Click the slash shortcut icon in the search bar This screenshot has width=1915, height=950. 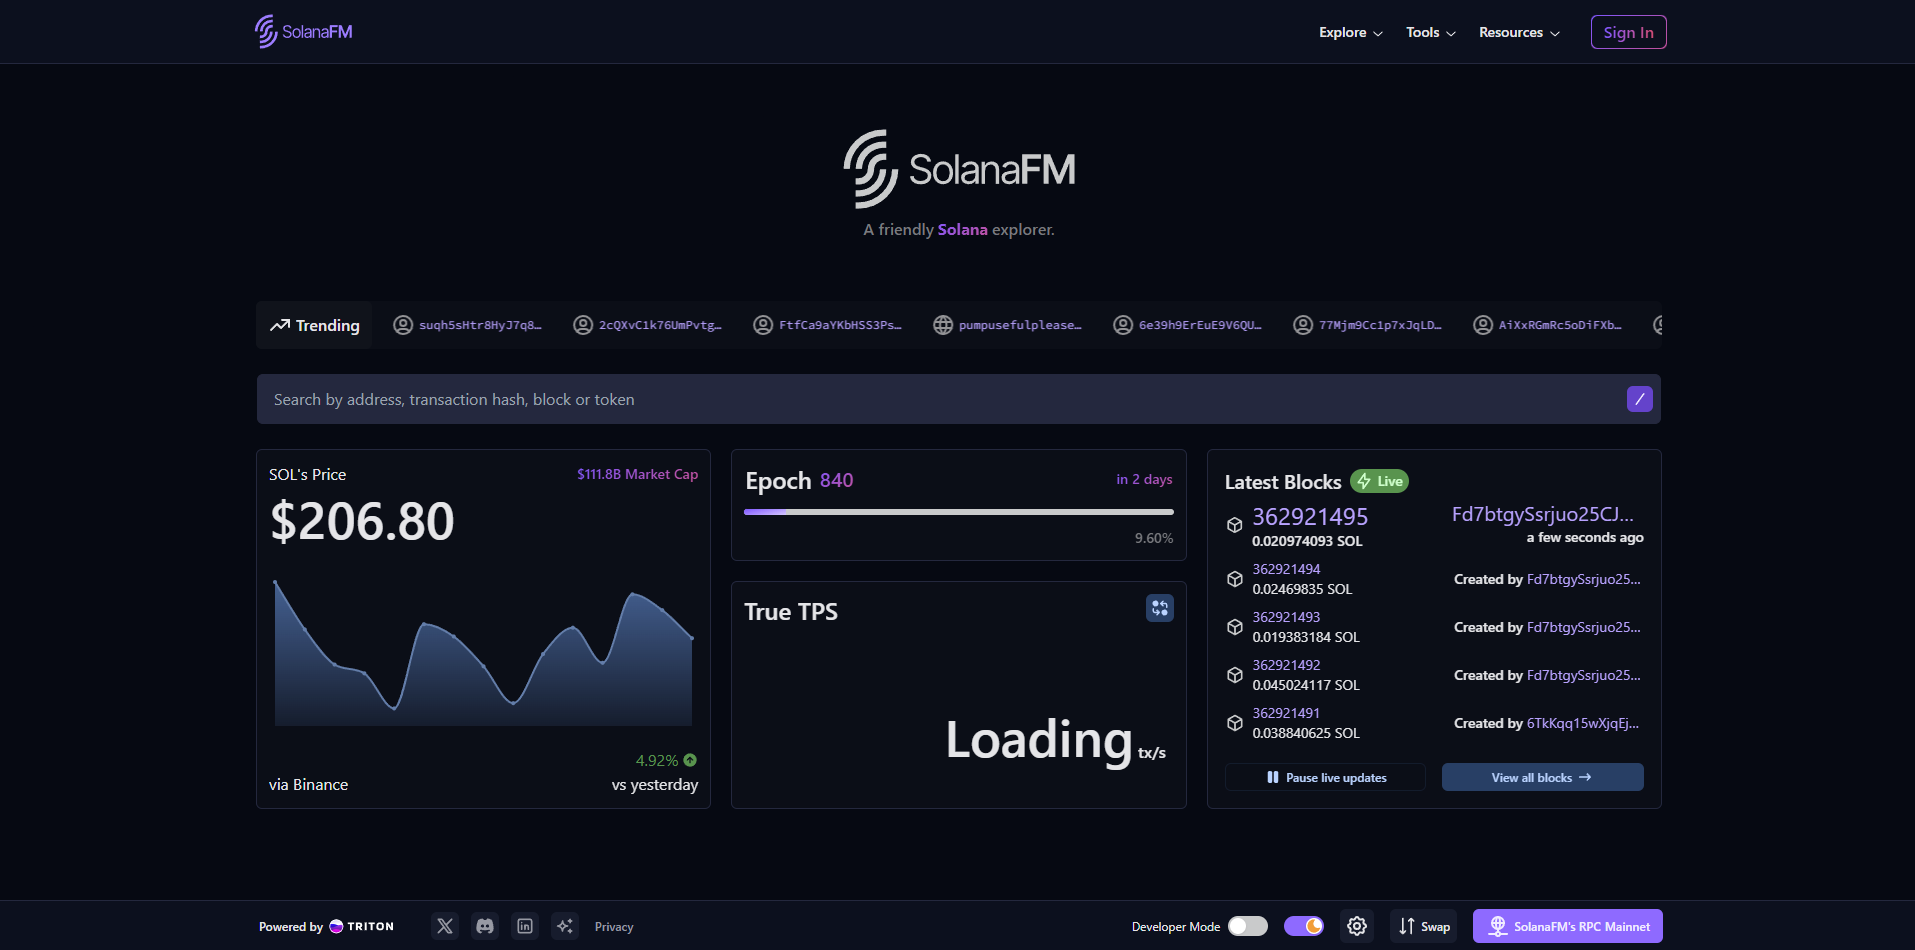(1639, 399)
